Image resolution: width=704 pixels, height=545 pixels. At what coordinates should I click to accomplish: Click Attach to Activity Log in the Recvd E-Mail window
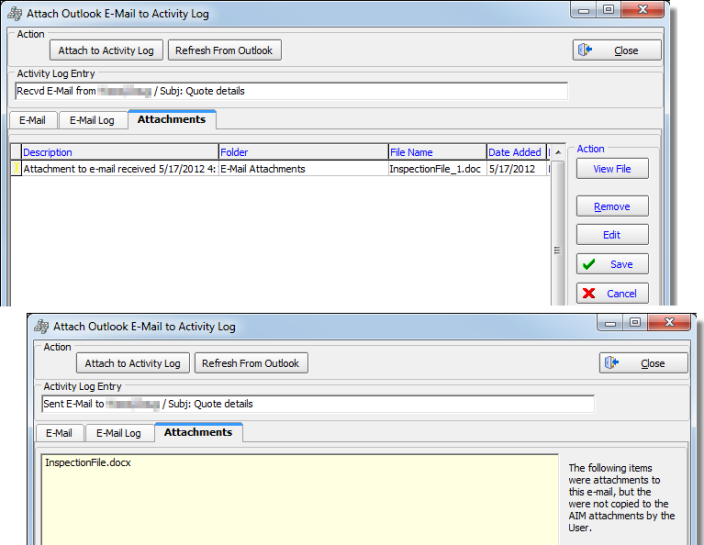point(106,50)
